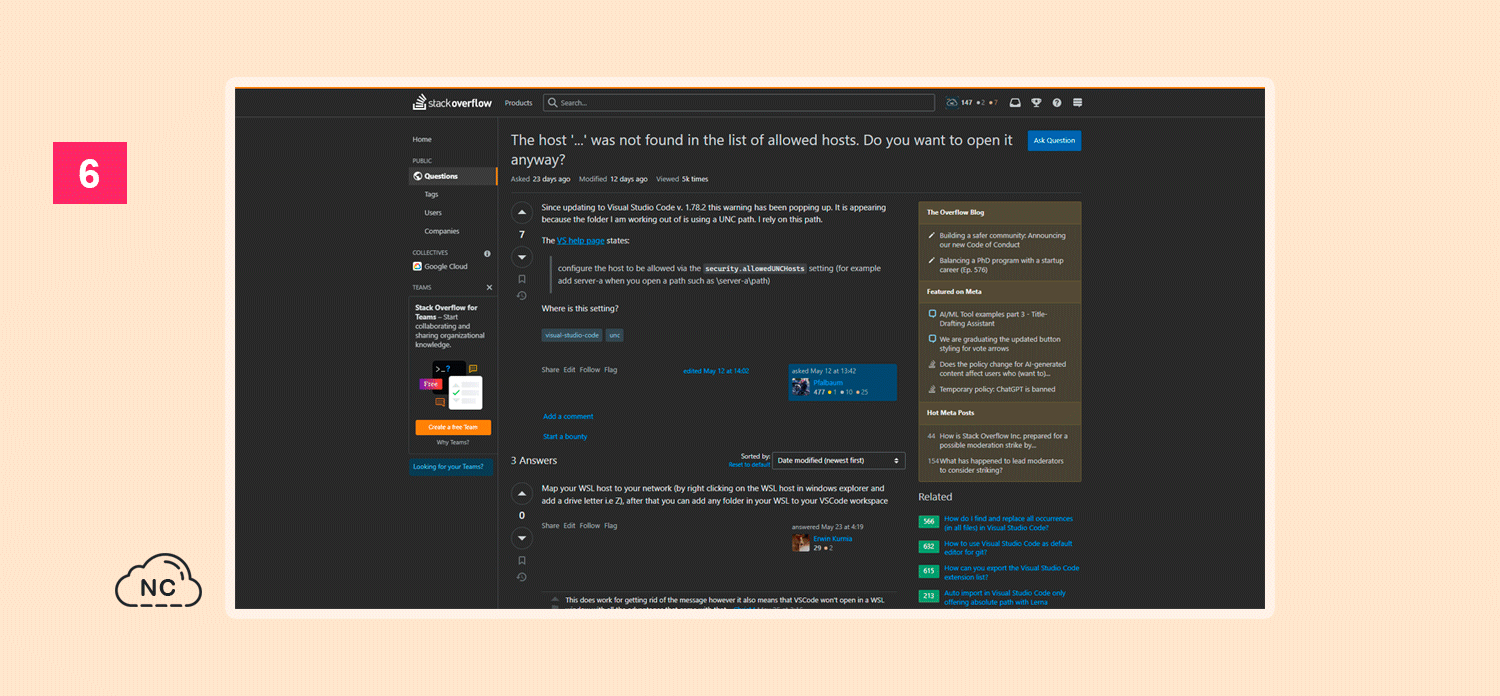The width and height of the screenshot is (1500, 696).
Task: Click Pfalbaum's avatar thumbnail
Action: [x=801, y=386]
